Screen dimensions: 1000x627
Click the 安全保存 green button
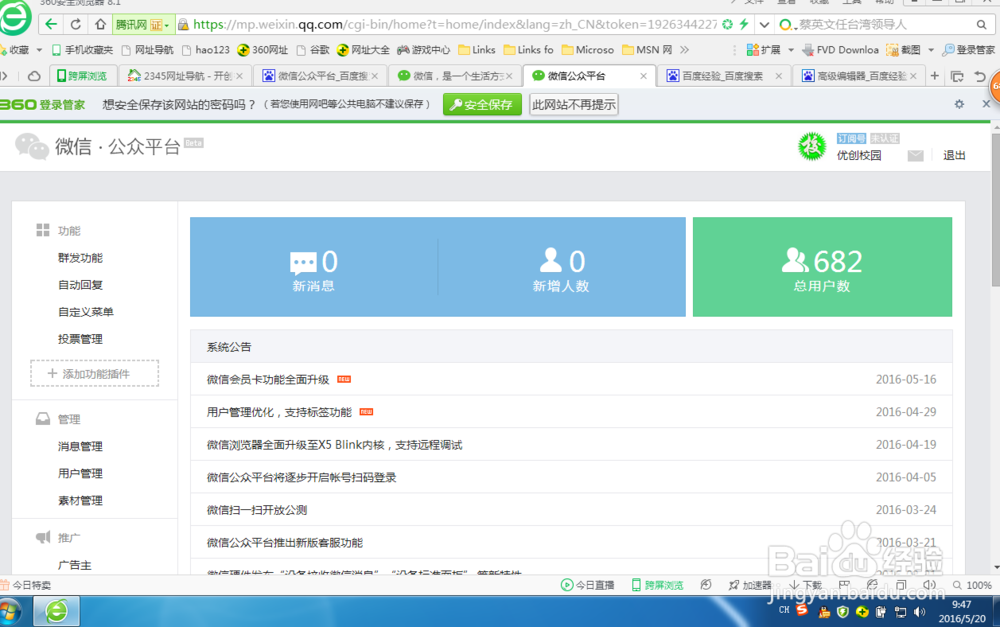[482, 105]
